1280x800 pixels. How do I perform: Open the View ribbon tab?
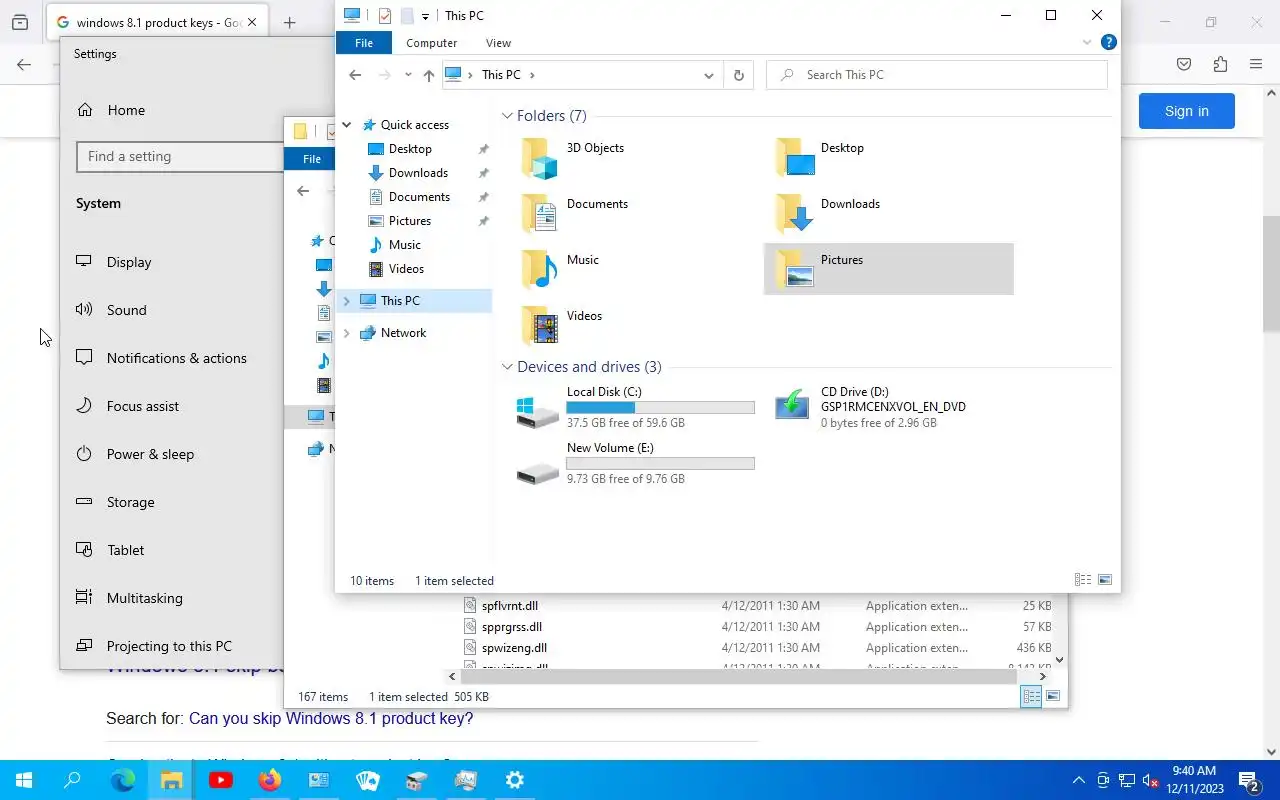tap(498, 43)
